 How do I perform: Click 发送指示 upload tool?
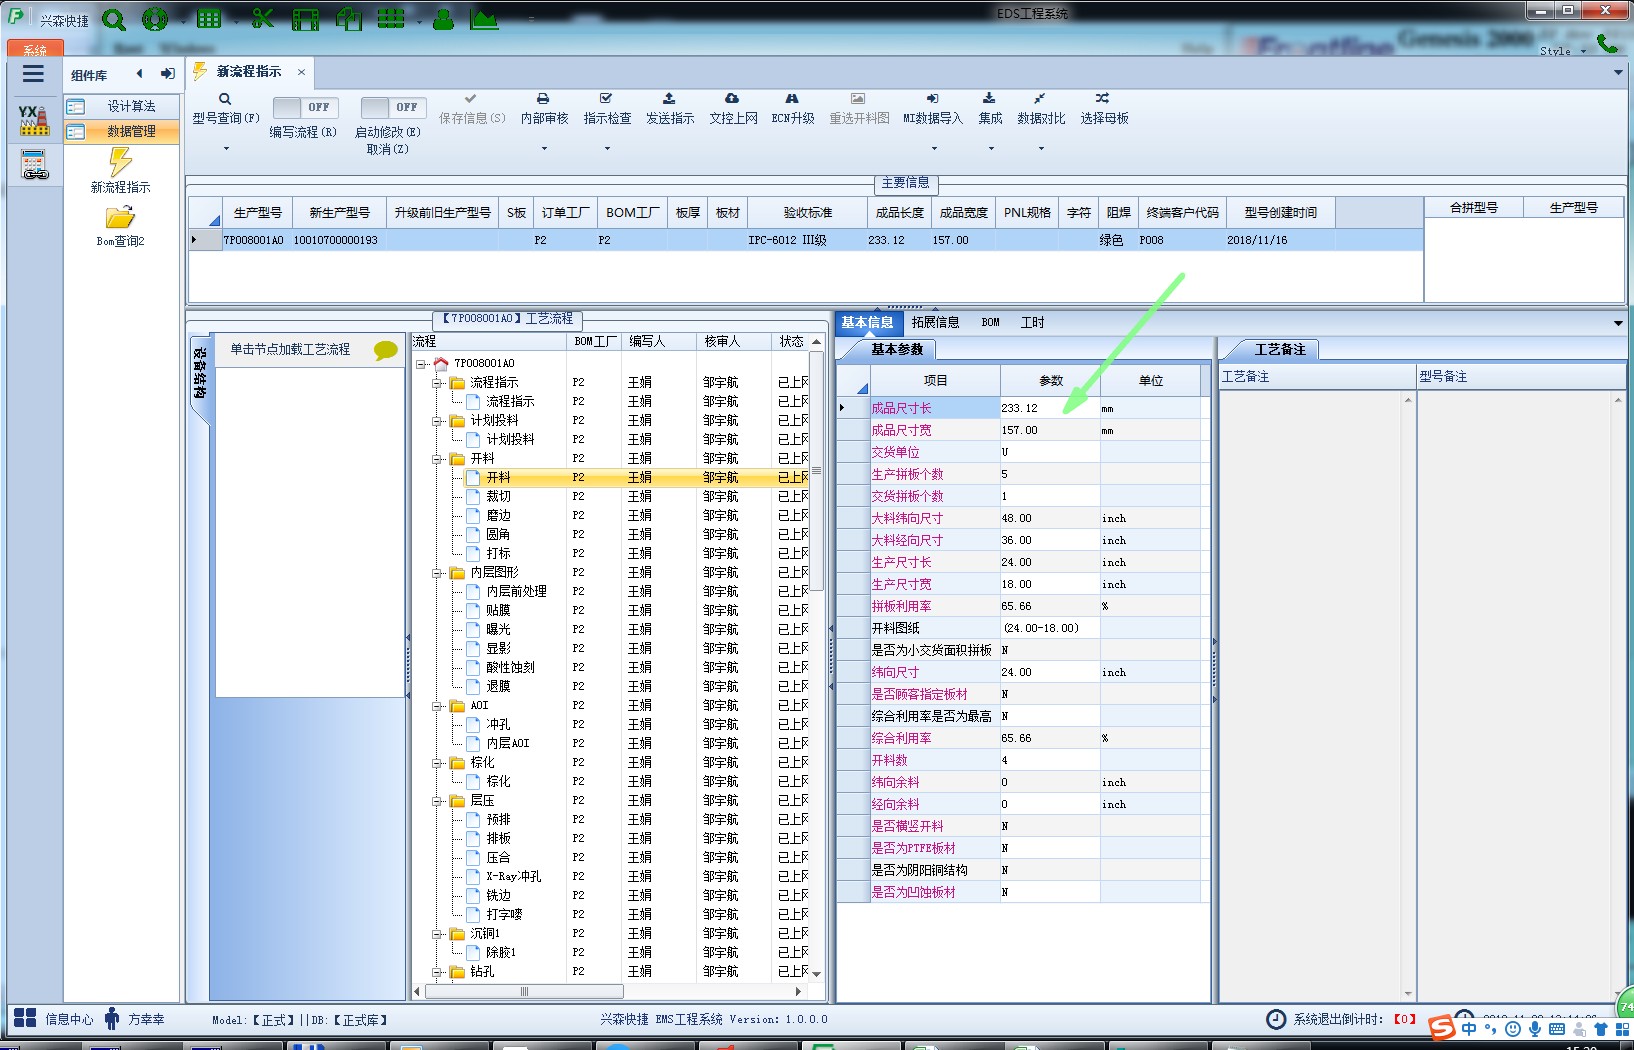(669, 109)
